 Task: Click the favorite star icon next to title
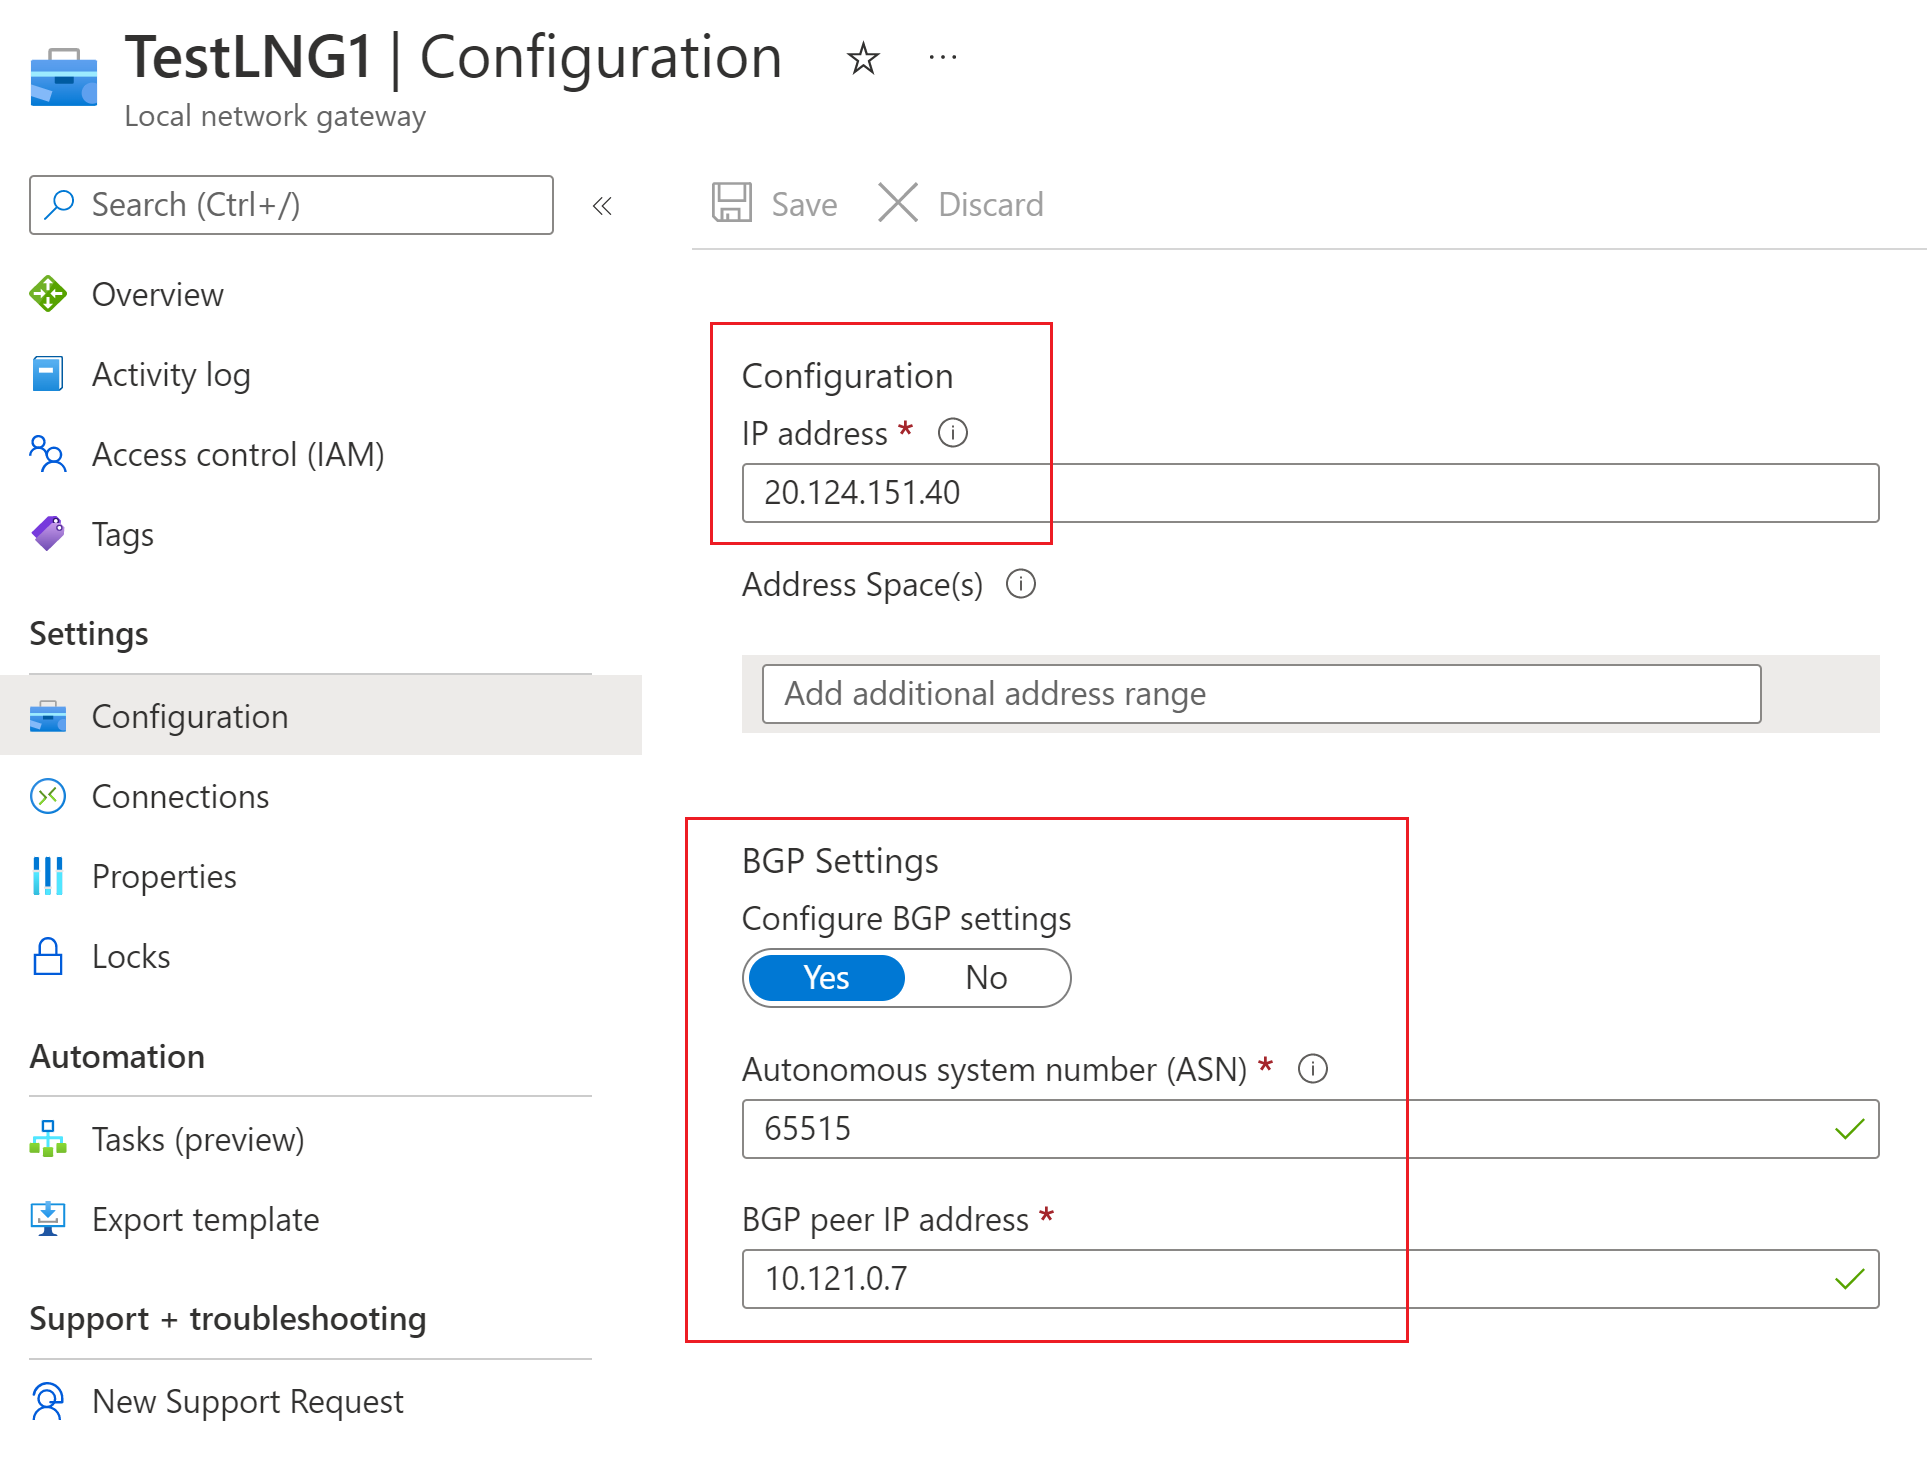click(x=862, y=59)
